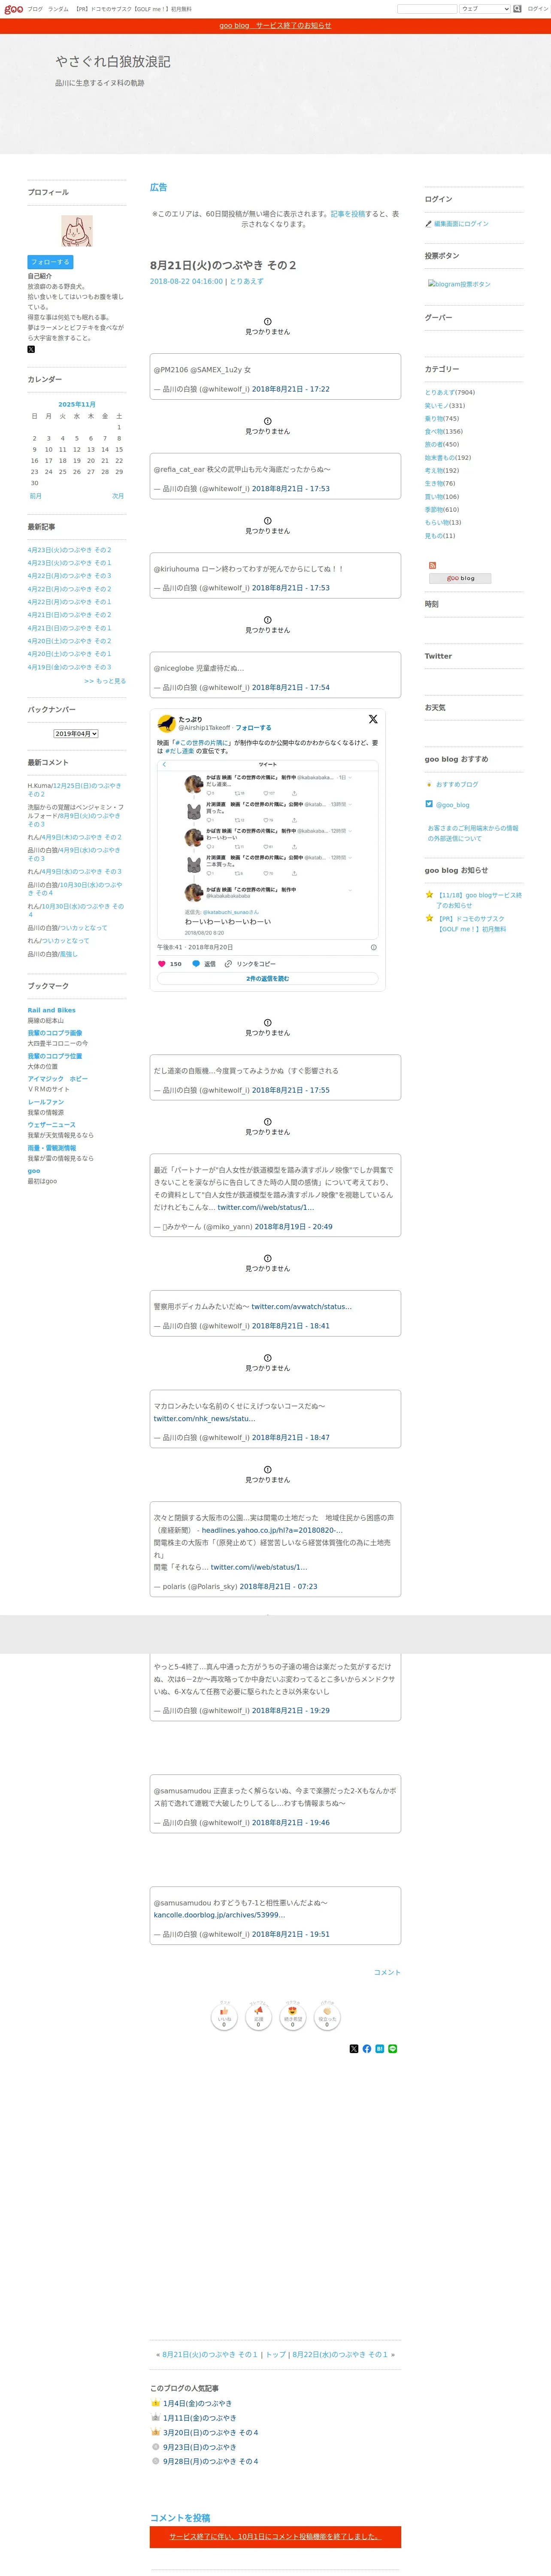This screenshot has height=2576, width=551.
Task: Click the post category とりあえず link beside date
Action: tap(247, 282)
